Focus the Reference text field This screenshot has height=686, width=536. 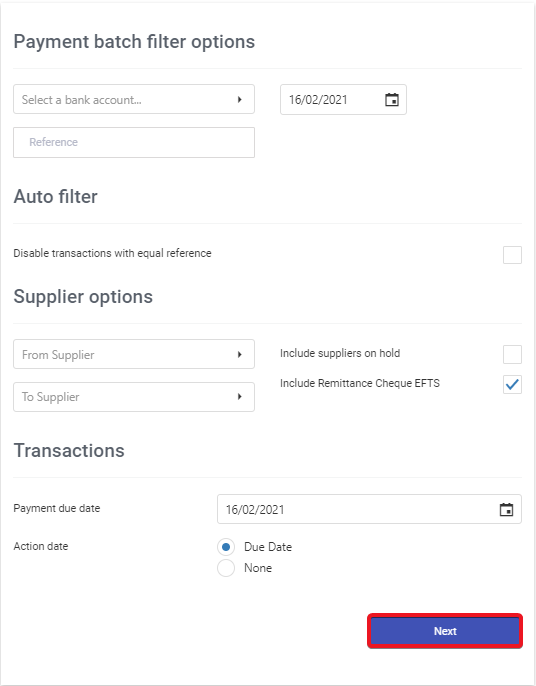click(x=134, y=142)
